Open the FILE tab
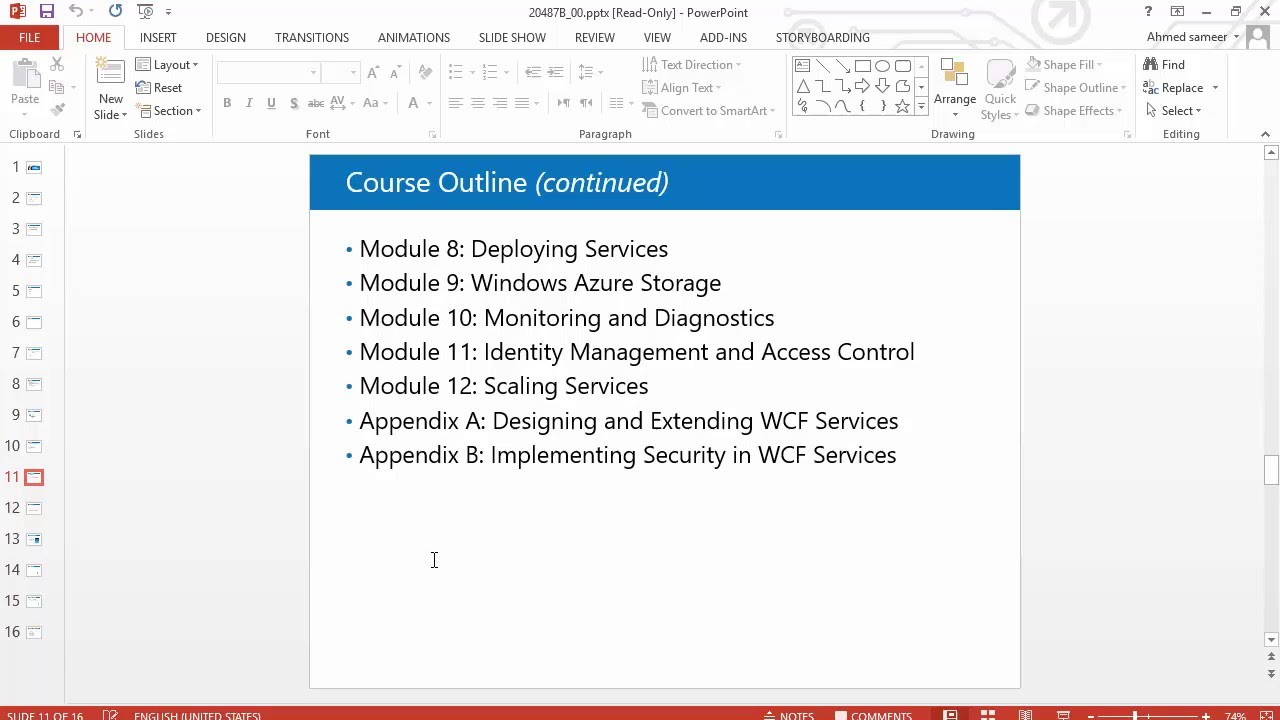Screen dimensions: 1280x720 (x=30, y=37)
